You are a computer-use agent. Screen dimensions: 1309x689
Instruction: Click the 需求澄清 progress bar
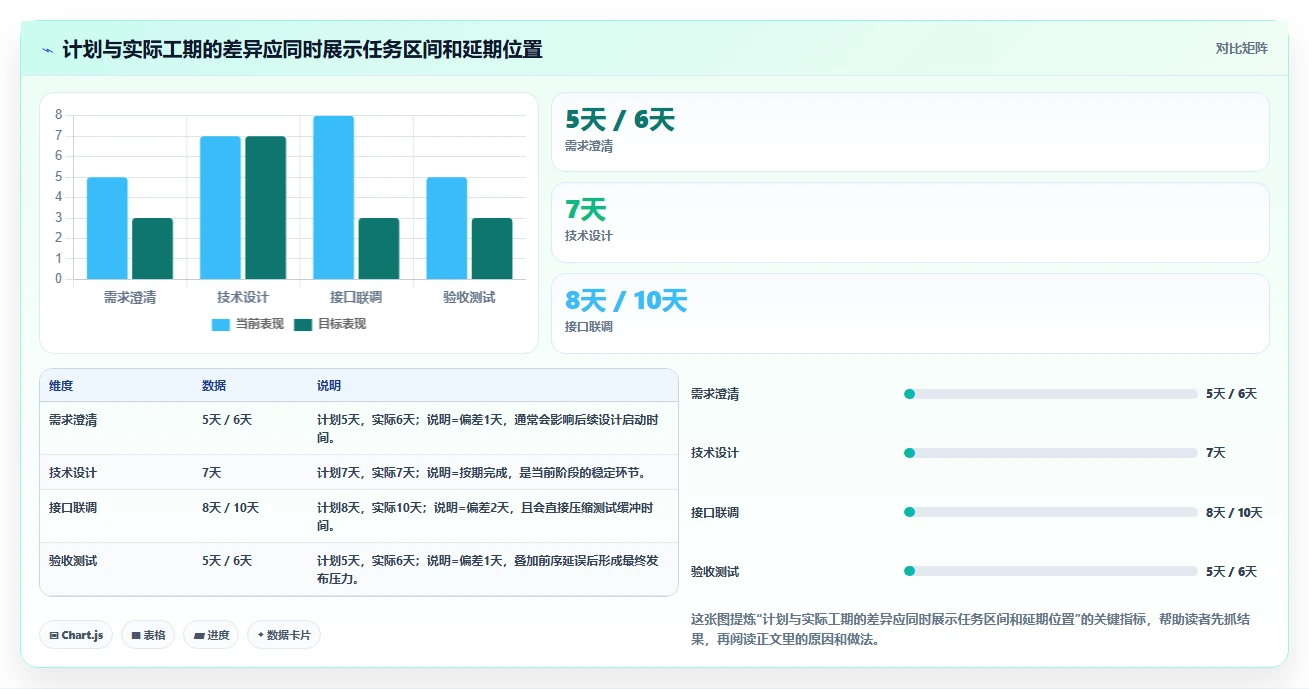1050,394
